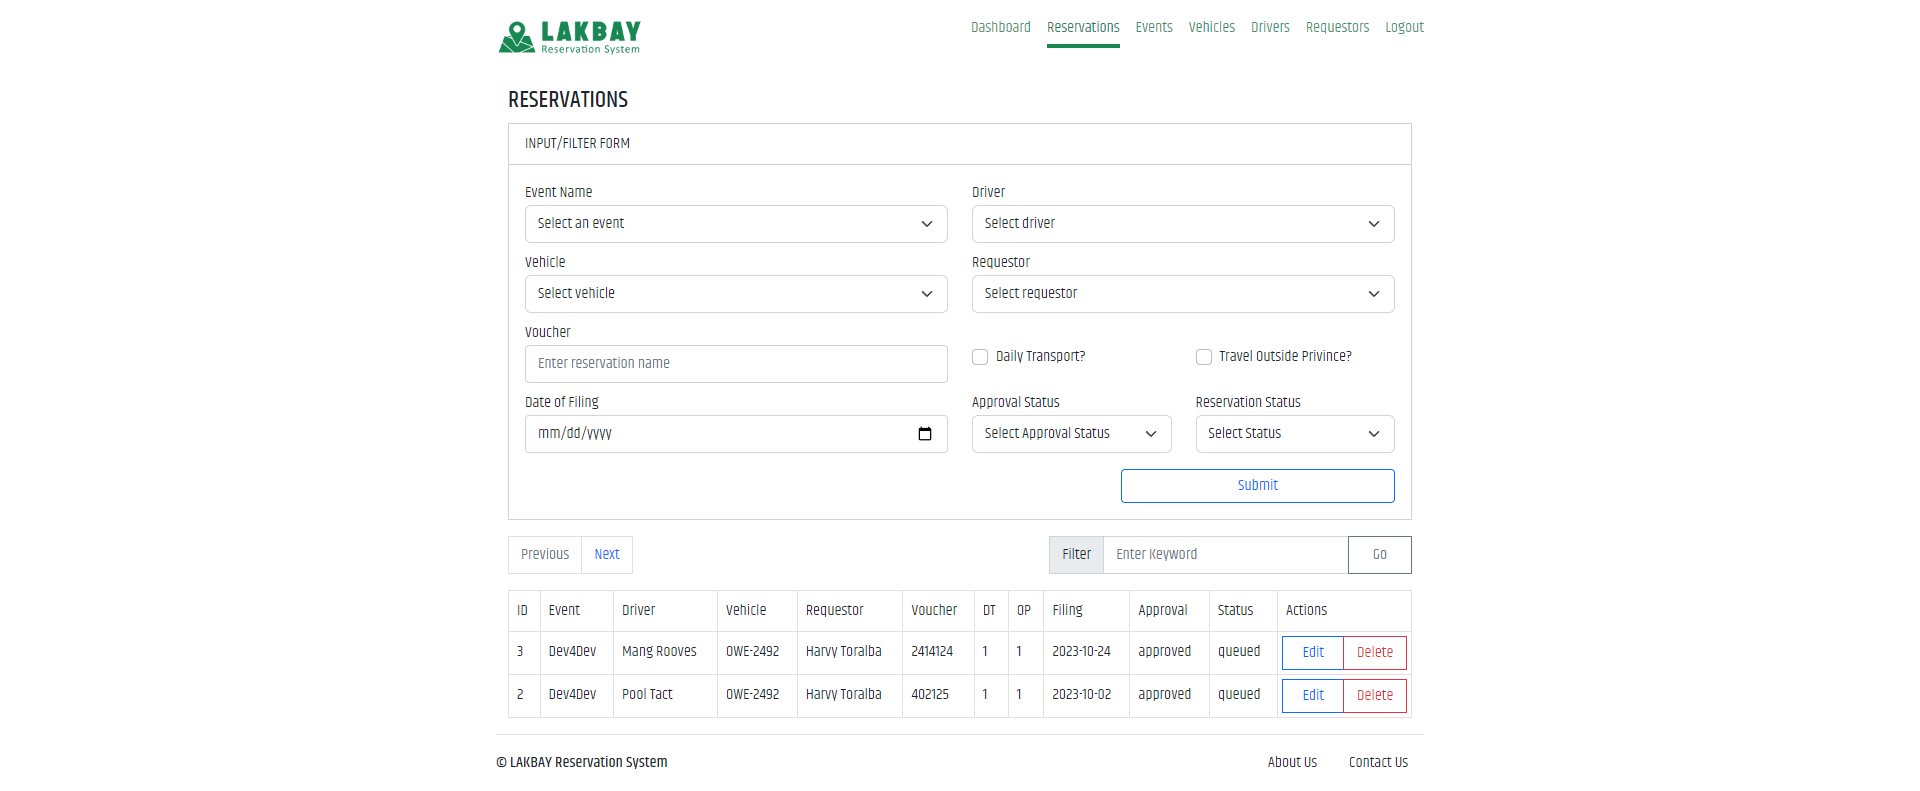Open the Reservation Status dropdown
The width and height of the screenshot is (1920, 791).
coord(1294,434)
